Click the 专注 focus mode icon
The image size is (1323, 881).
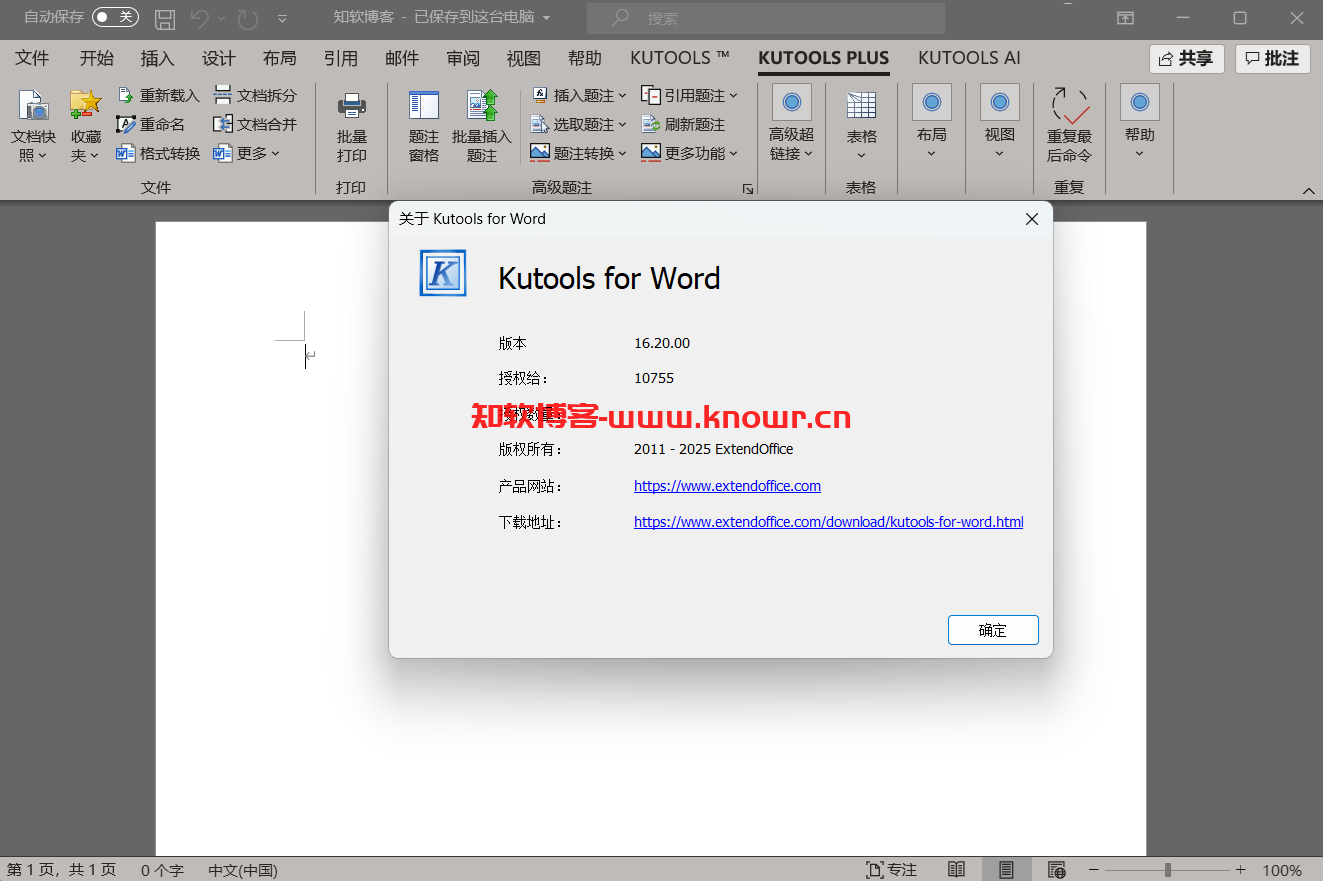coord(891,870)
